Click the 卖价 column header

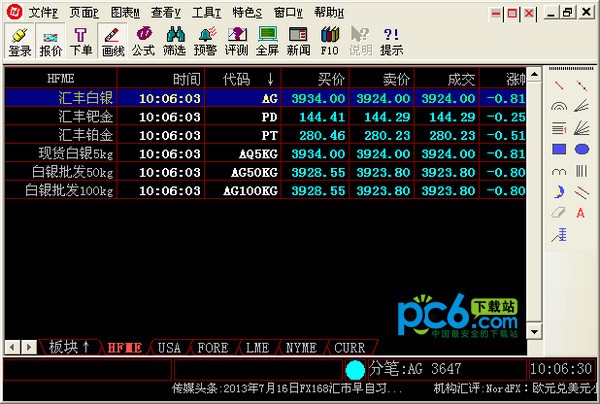tap(382, 79)
